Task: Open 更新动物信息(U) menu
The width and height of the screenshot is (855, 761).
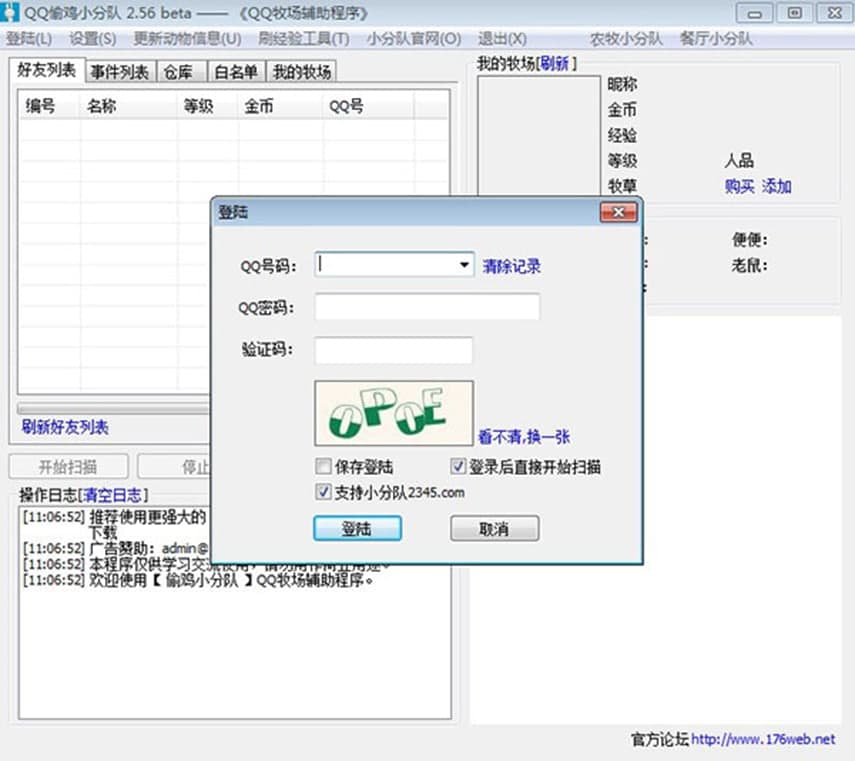Action: (187, 39)
